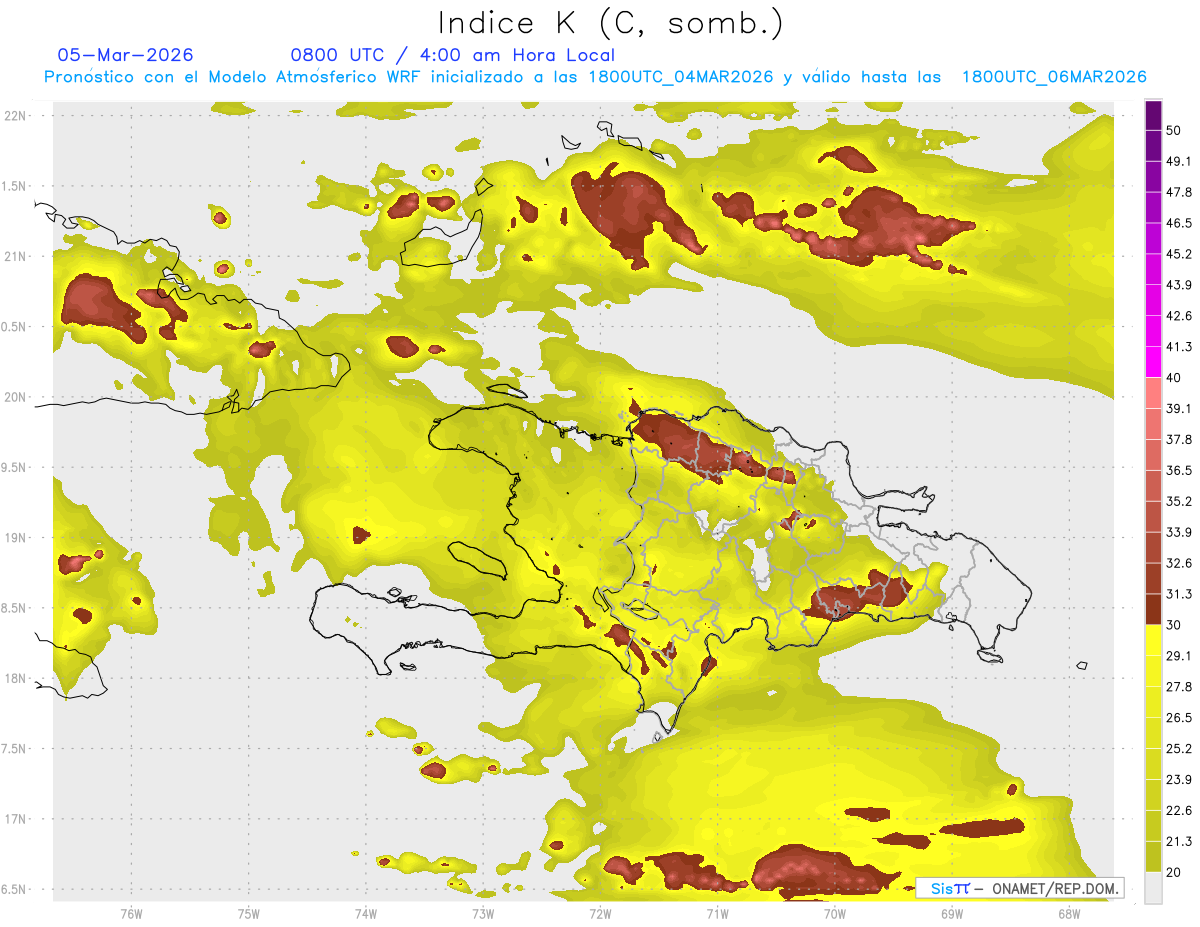The width and height of the screenshot is (1200, 927).
Task: Click the longitude axis label "72W"
Action: click(600, 914)
